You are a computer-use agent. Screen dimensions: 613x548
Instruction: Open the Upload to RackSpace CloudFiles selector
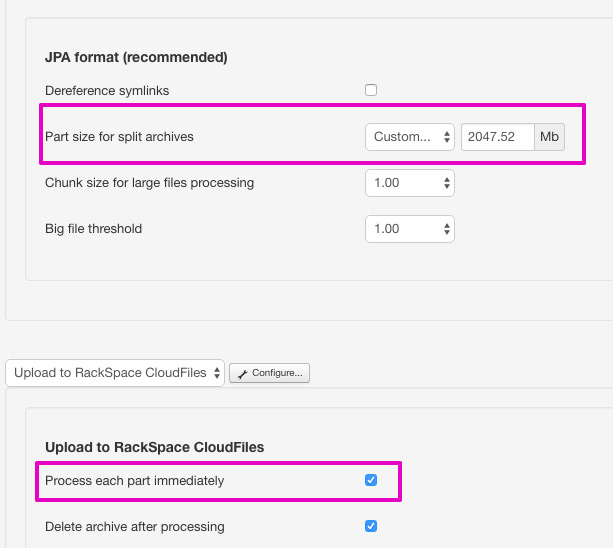point(115,373)
